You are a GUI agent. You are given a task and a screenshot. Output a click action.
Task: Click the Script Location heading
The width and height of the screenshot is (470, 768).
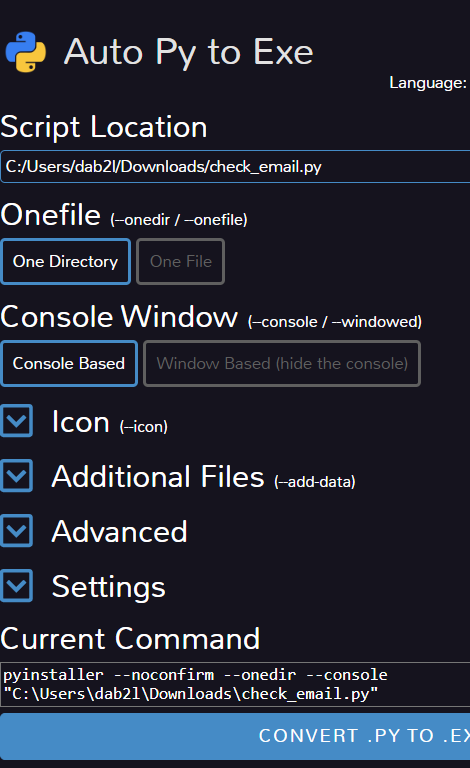point(104,127)
